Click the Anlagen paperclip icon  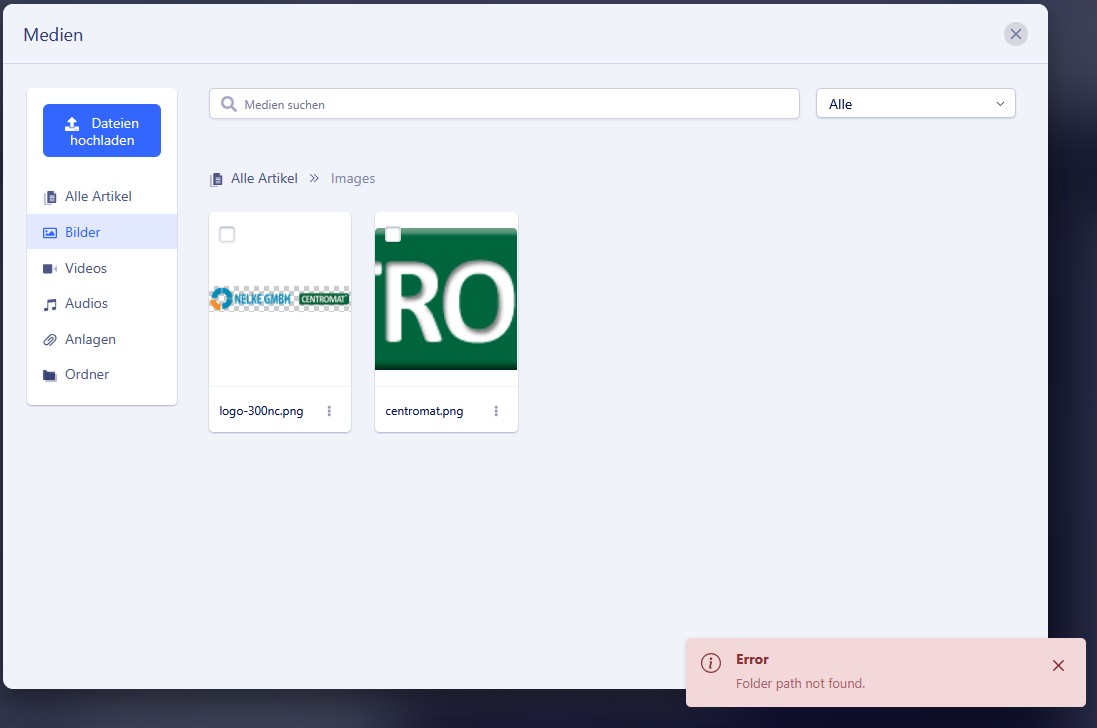pyautogui.click(x=50, y=340)
